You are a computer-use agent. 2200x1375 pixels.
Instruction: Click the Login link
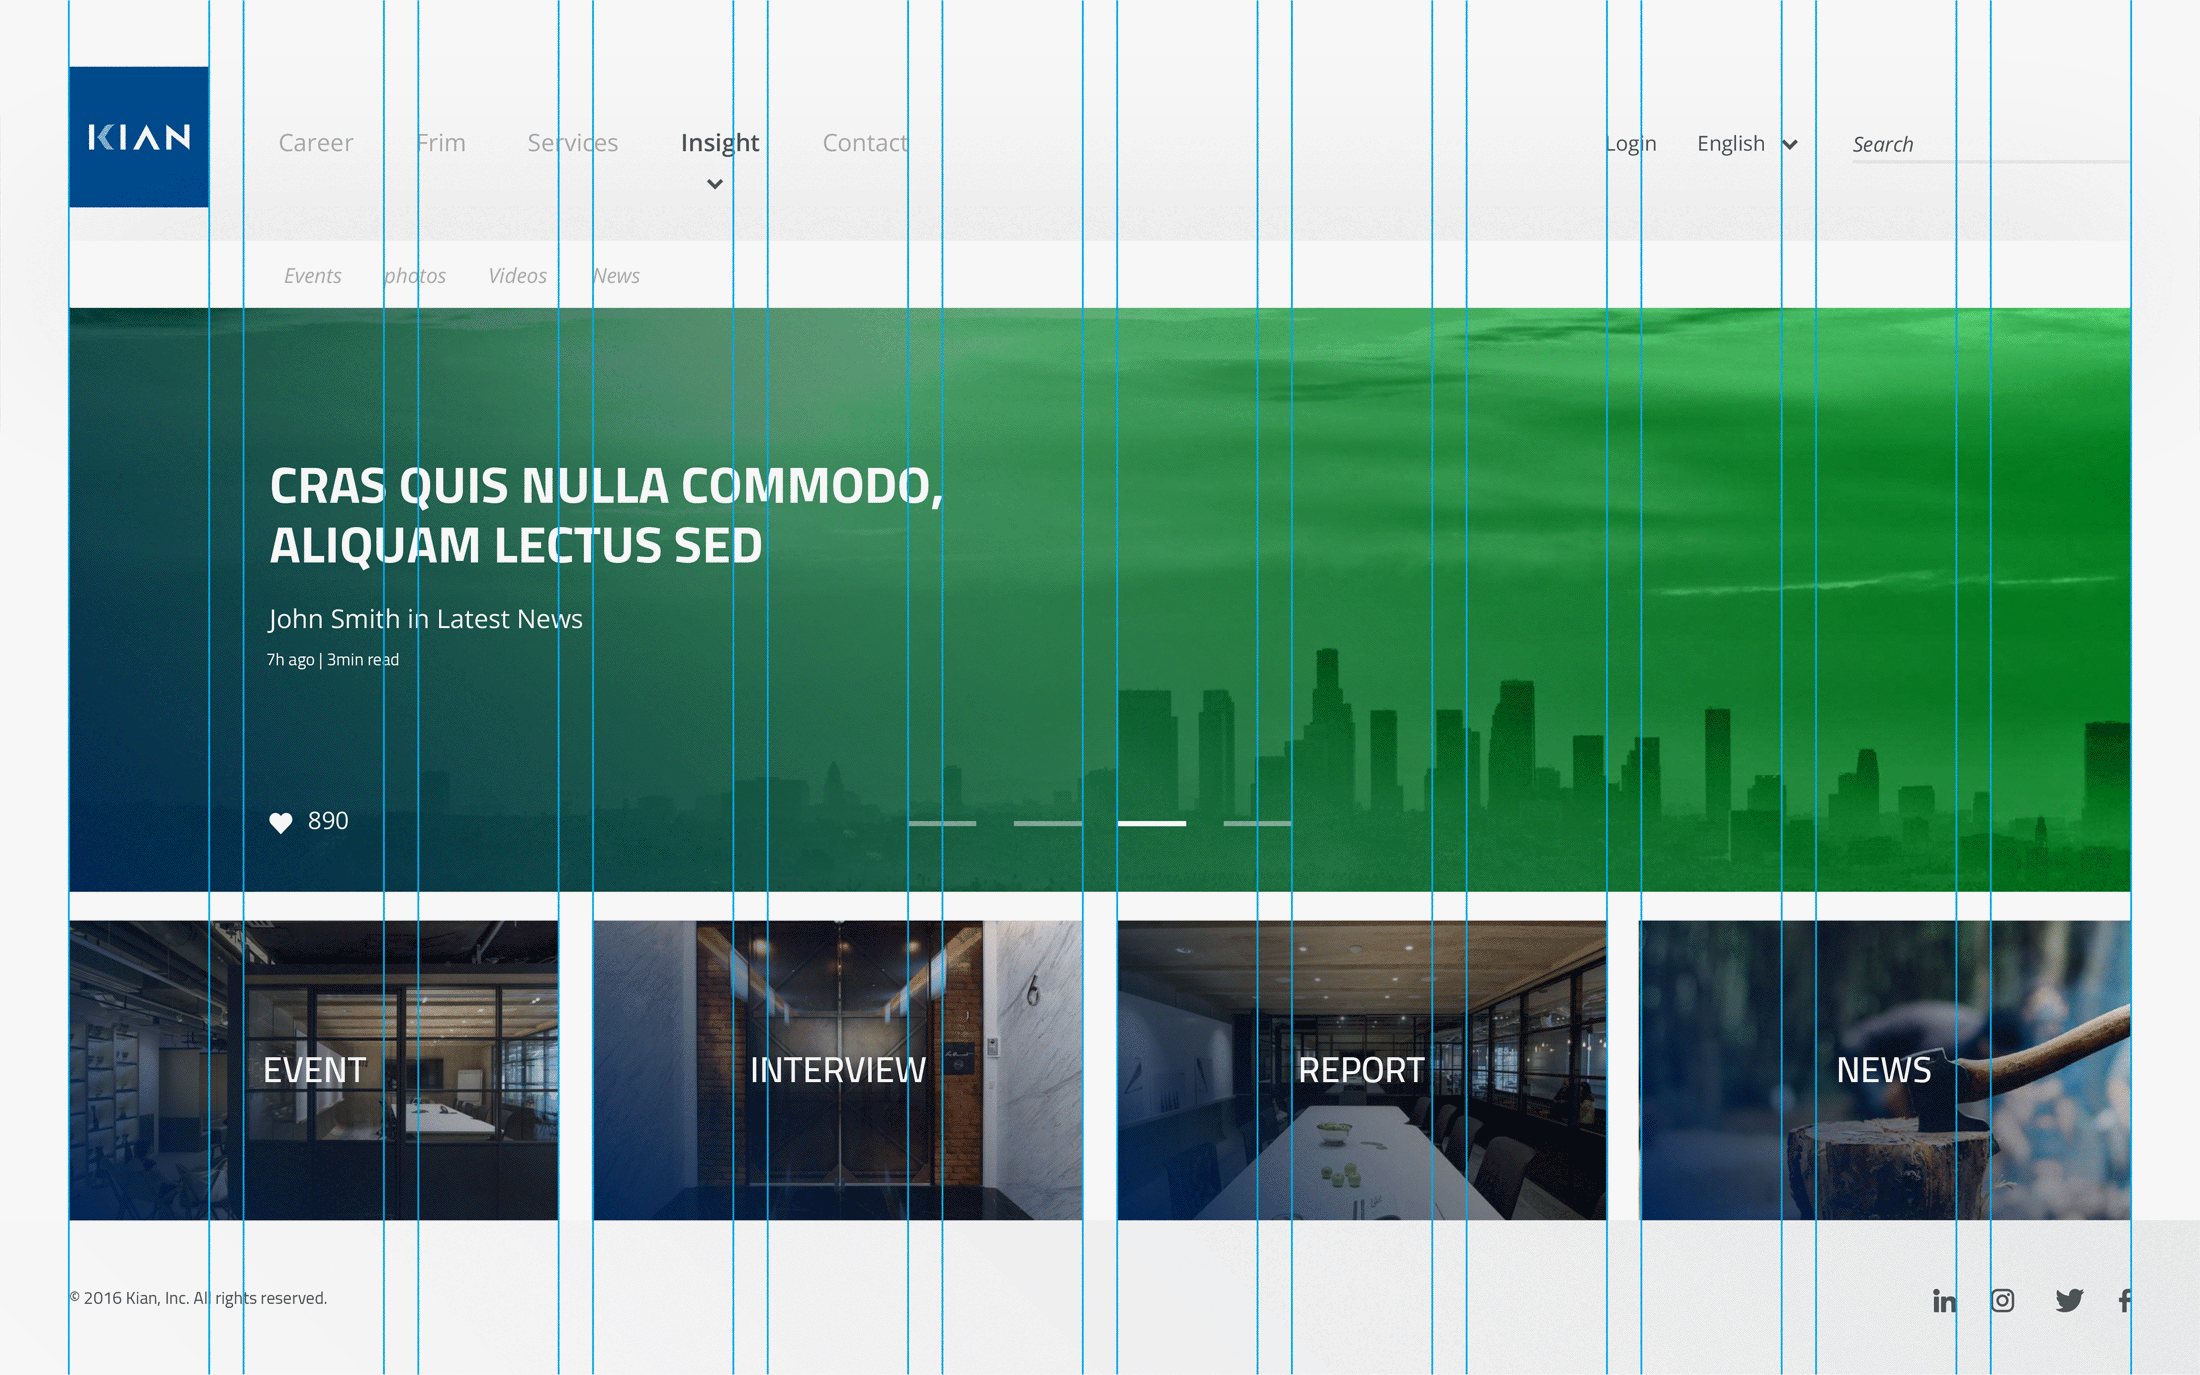(x=1630, y=144)
